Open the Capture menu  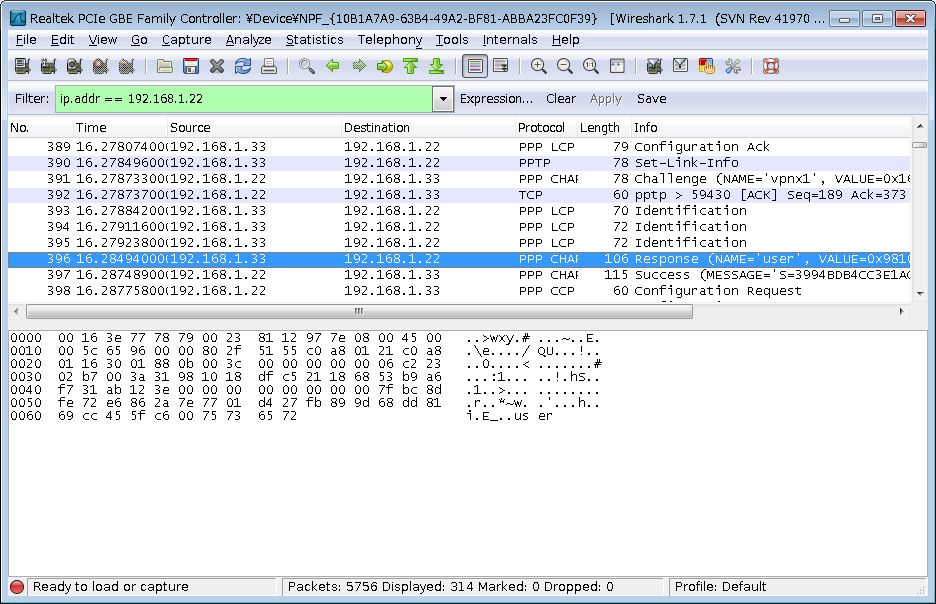pyautogui.click(x=187, y=40)
